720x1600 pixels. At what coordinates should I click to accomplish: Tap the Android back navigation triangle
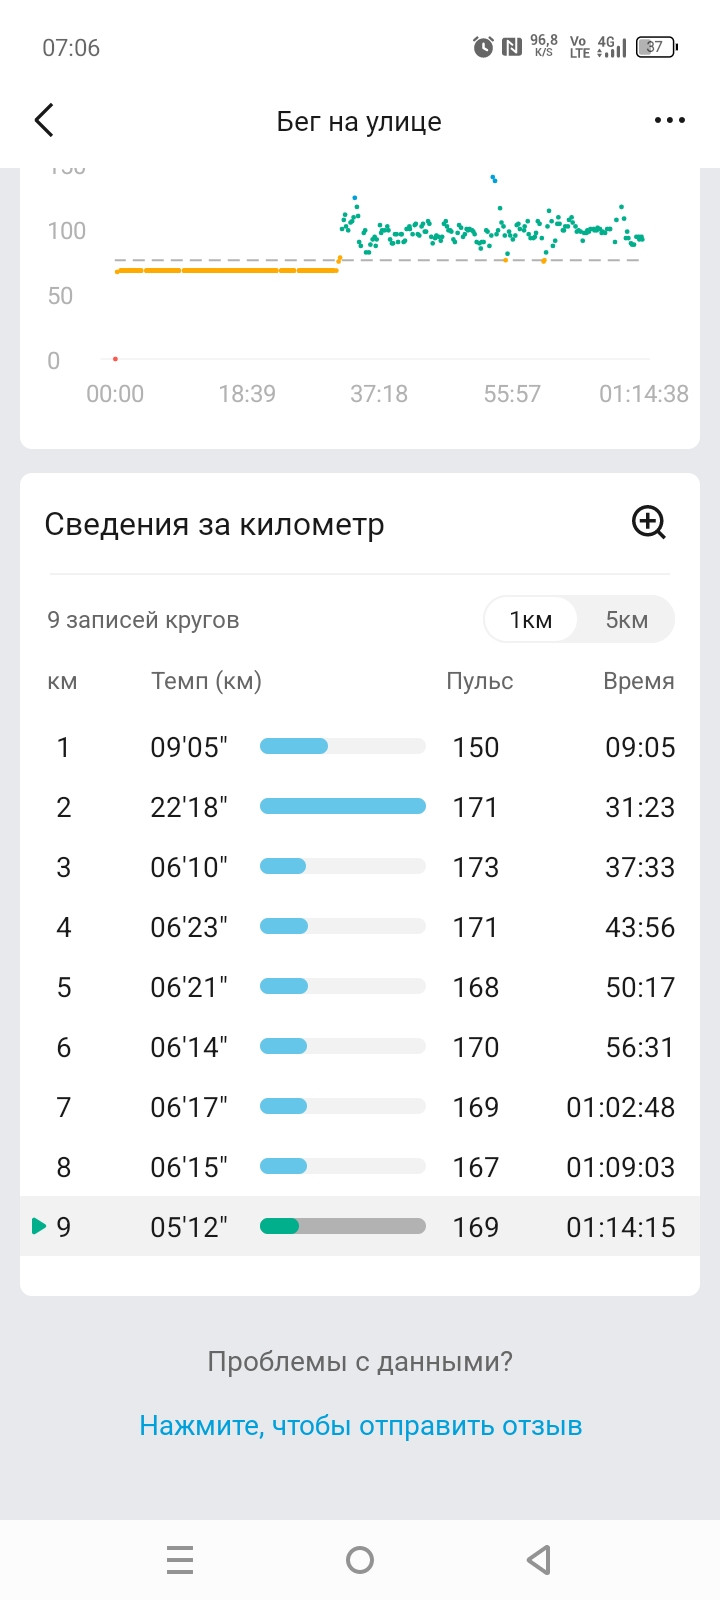[x=539, y=1559]
